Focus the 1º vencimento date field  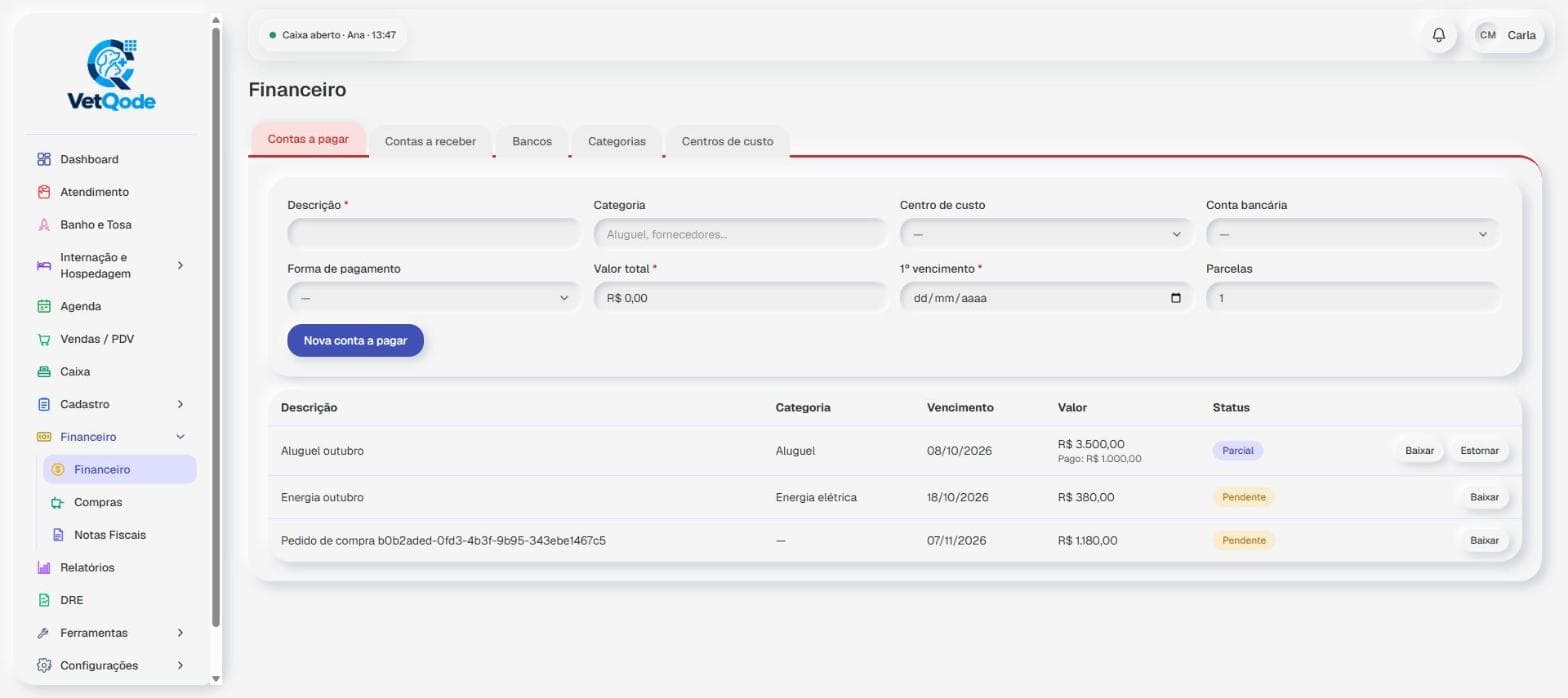pyautogui.click(x=1046, y=298)
